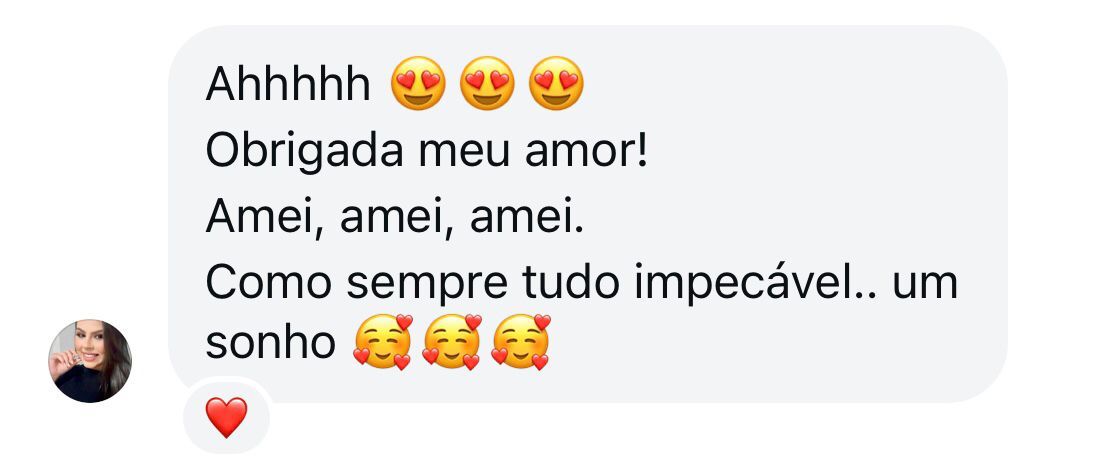Open the sender's profile picture
This screenshot has height=476, width=1094.
click(x=90, y=361)
